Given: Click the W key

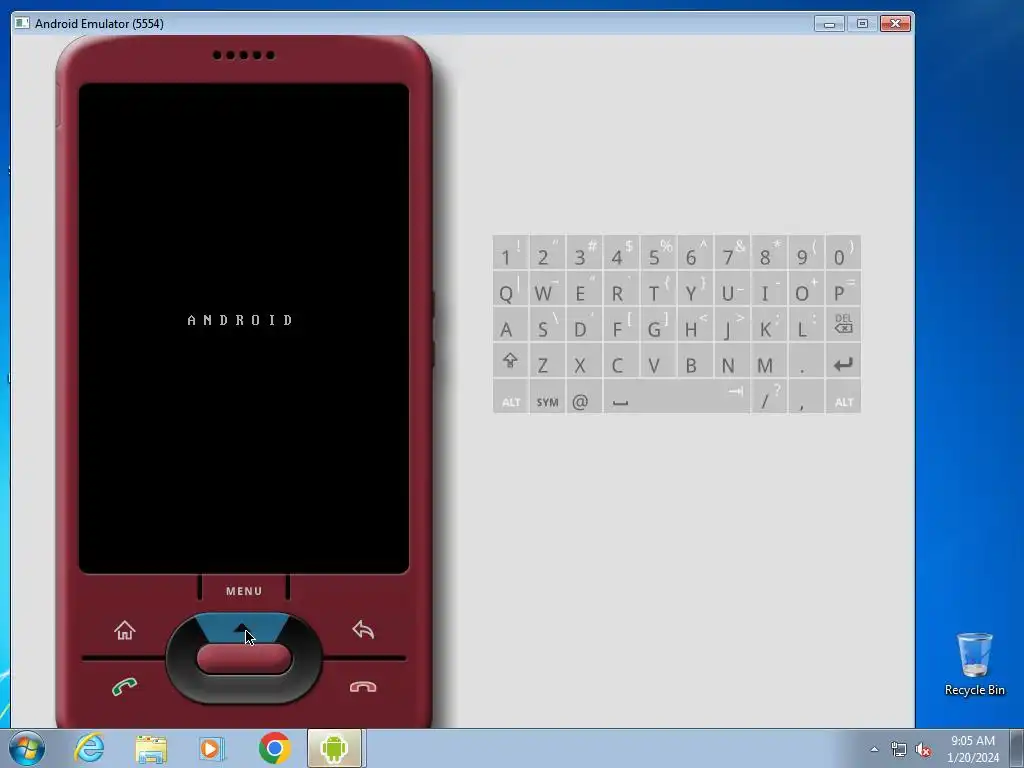Looking at the screenshot, I should tap(547, 289).
